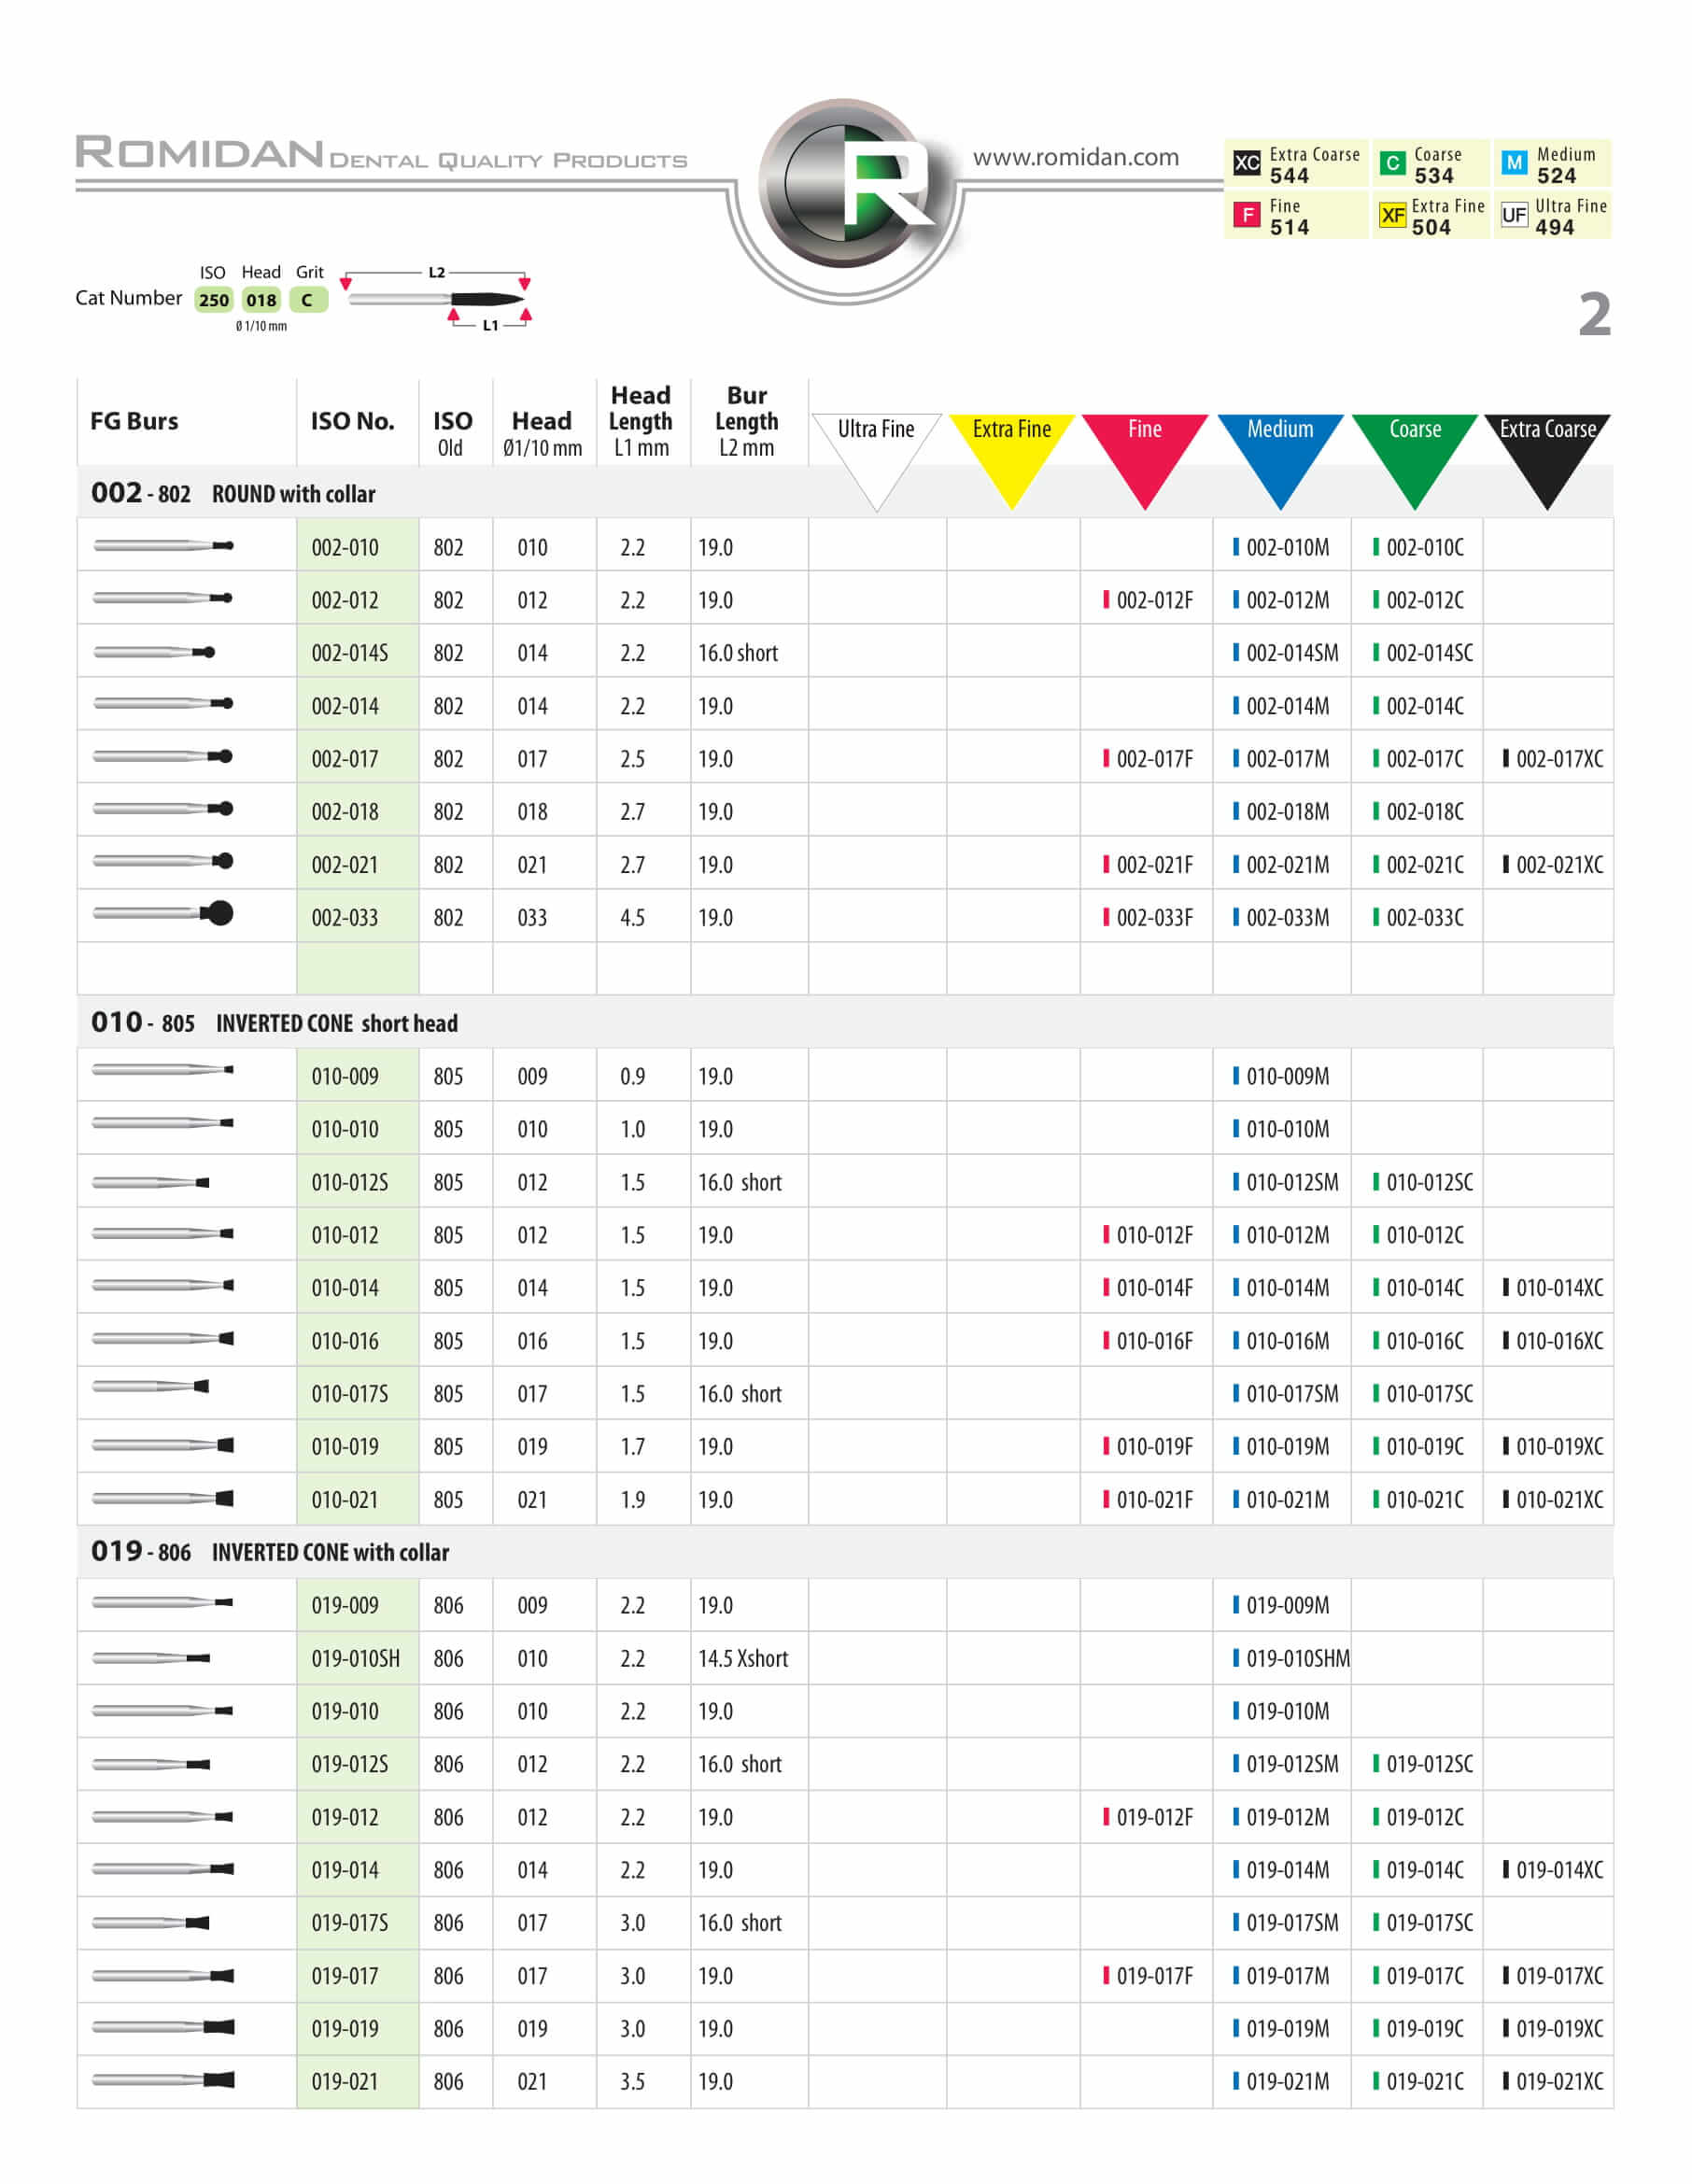
Task: Click the page number 2
Action: [x=1594, y=314]
